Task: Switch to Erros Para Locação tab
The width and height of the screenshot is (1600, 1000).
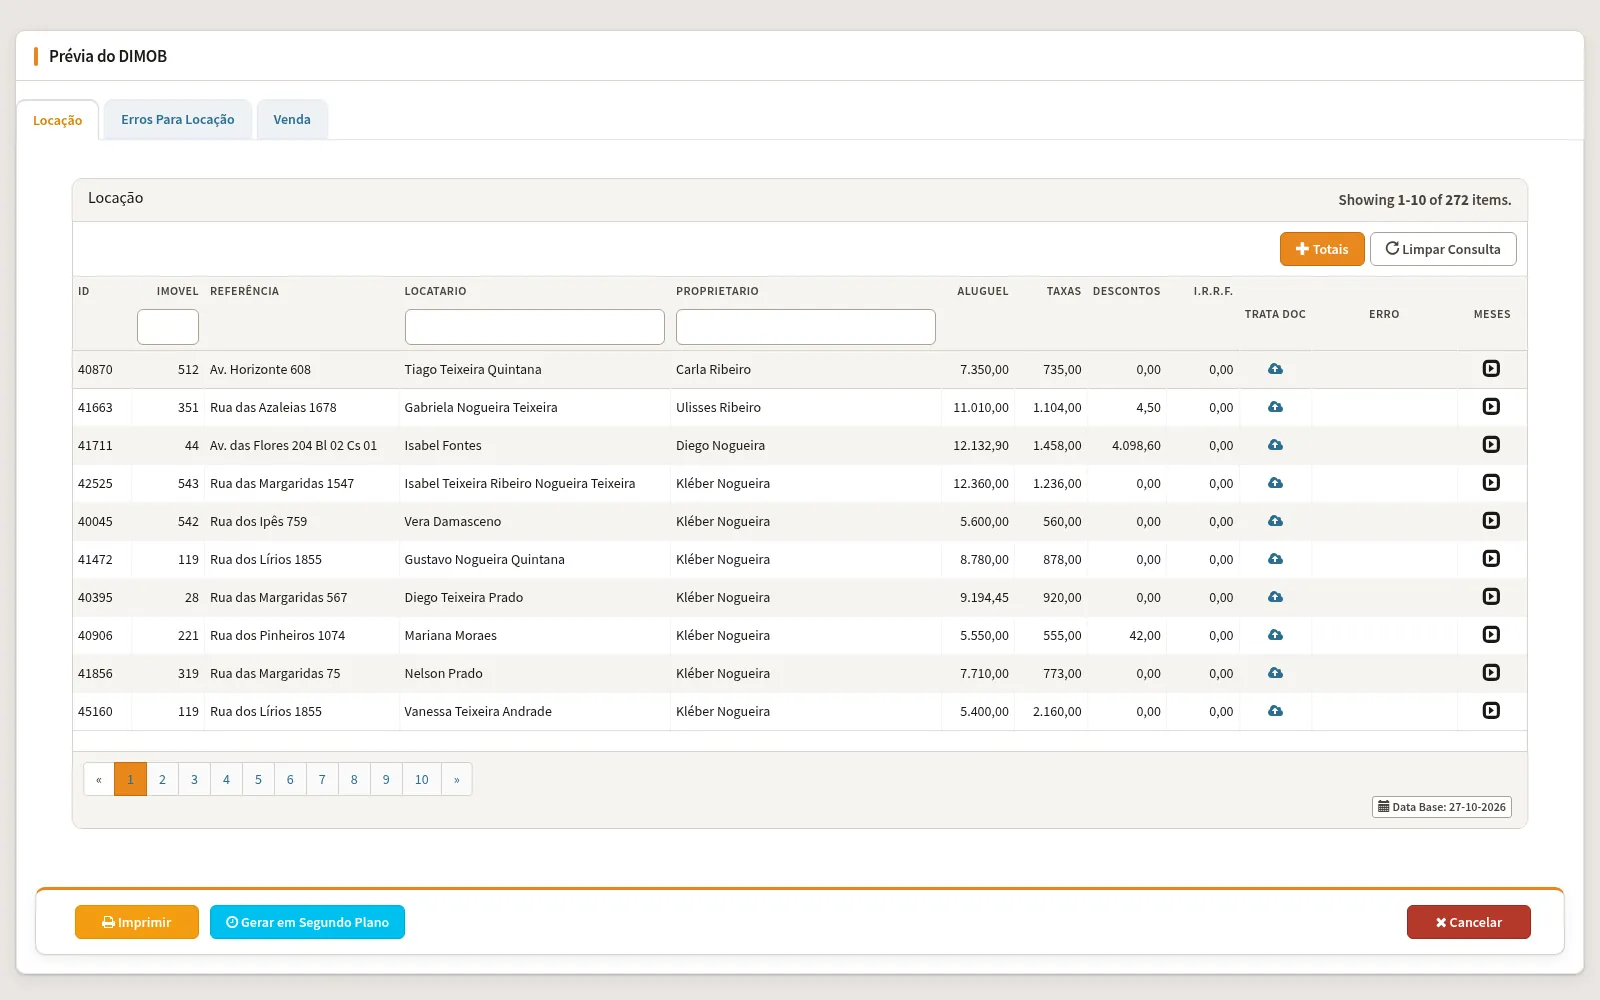Action: (178, 120)
